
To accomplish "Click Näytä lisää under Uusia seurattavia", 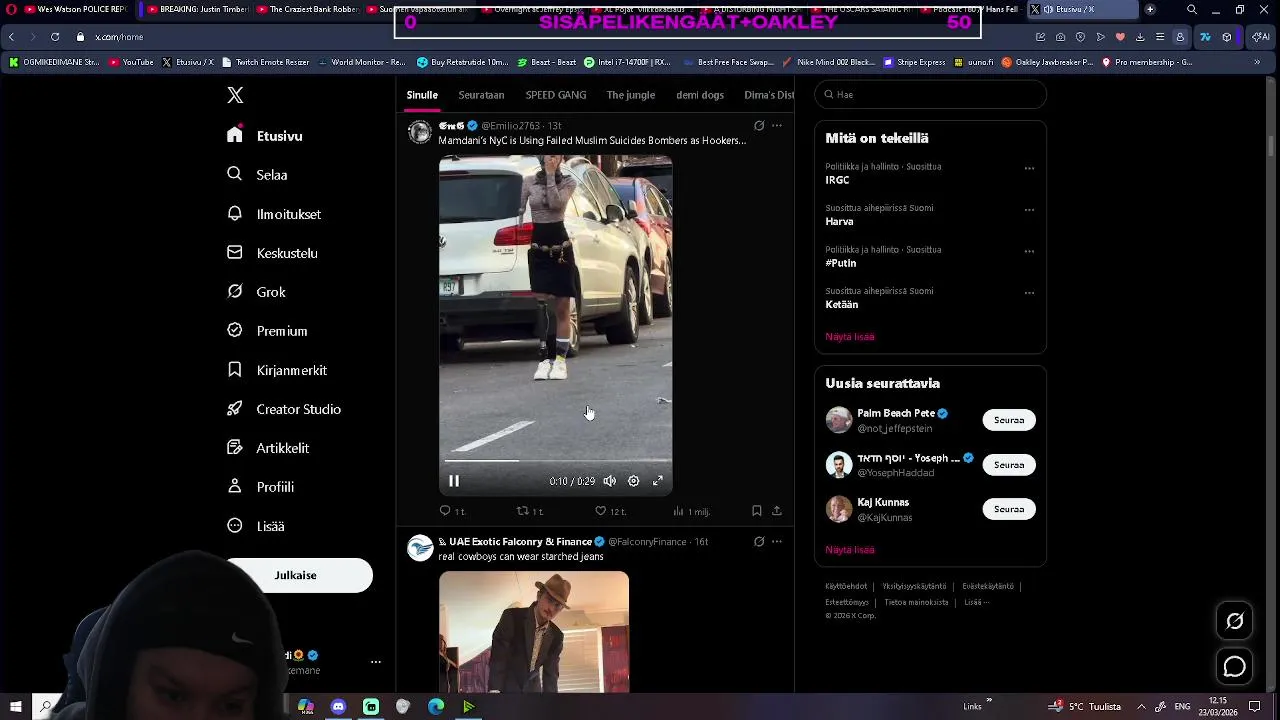I will click(x=850, y=550).
